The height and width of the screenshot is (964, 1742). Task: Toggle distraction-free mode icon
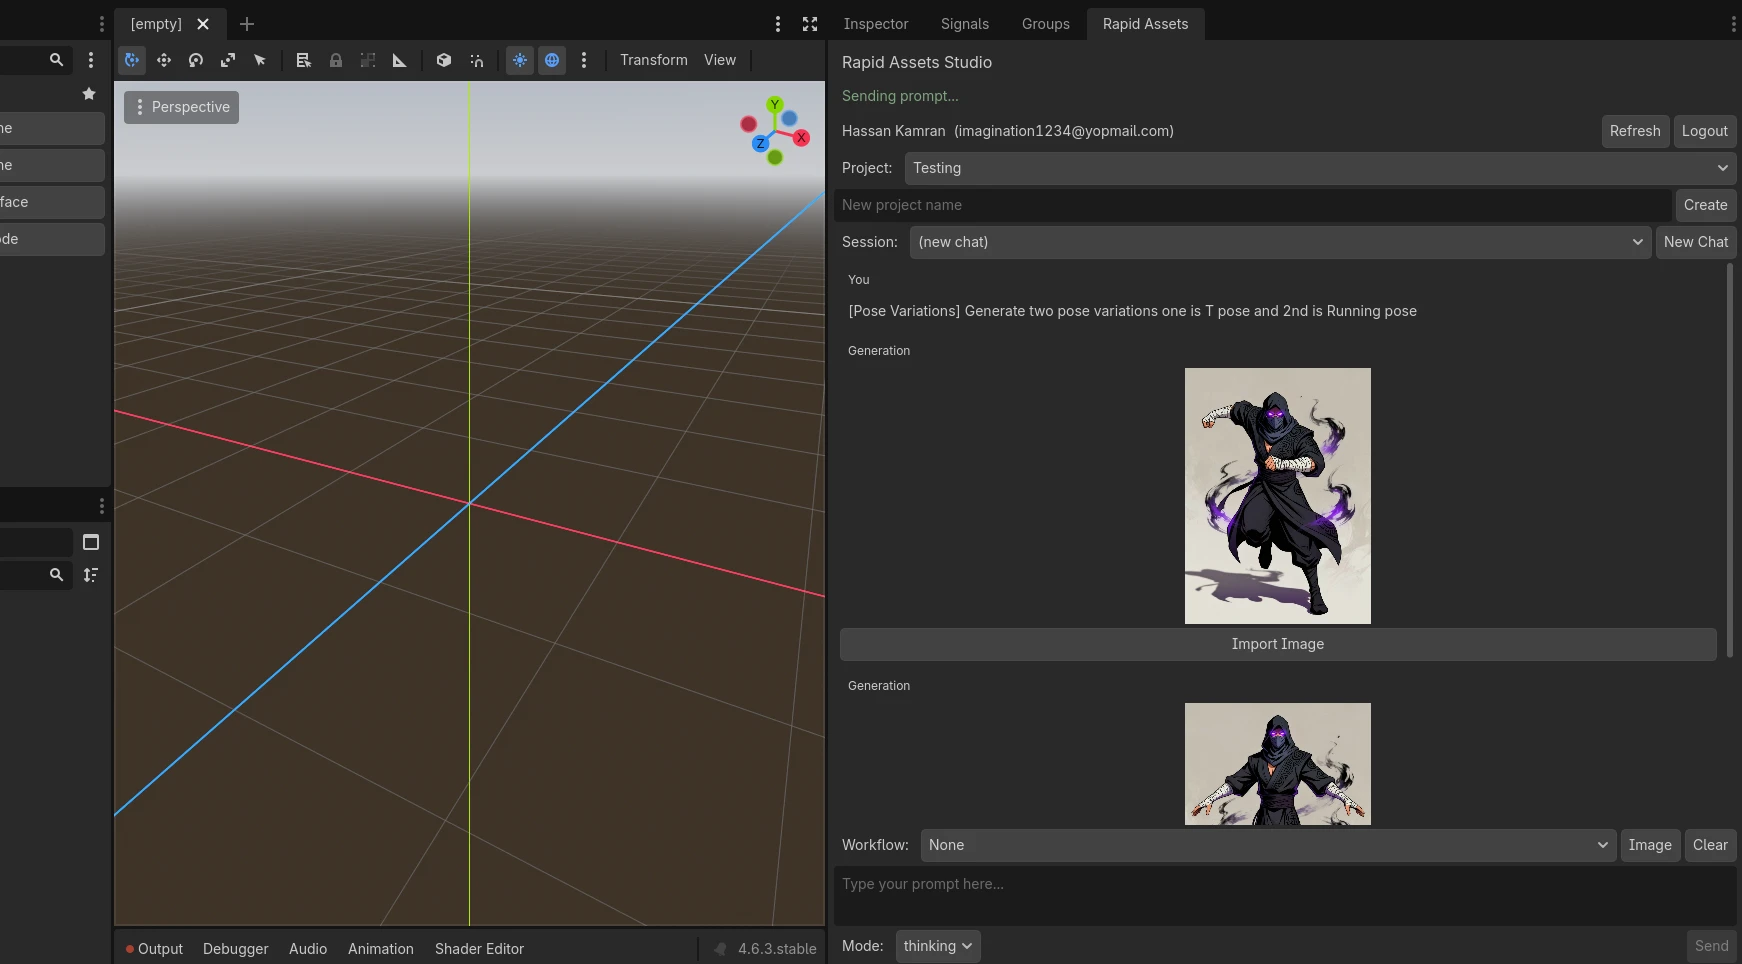coord(810,24)
